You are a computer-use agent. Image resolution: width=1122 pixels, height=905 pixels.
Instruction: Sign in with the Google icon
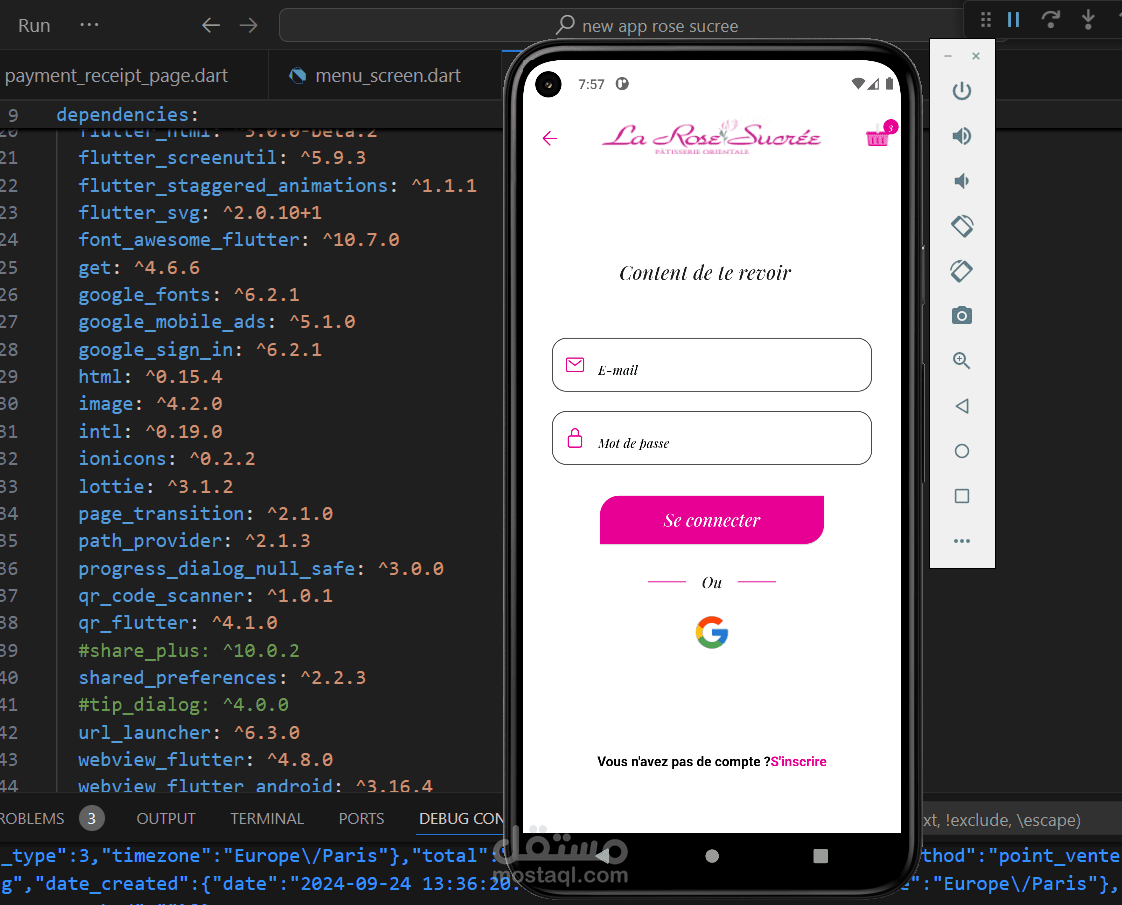click(x=712, y=632)
